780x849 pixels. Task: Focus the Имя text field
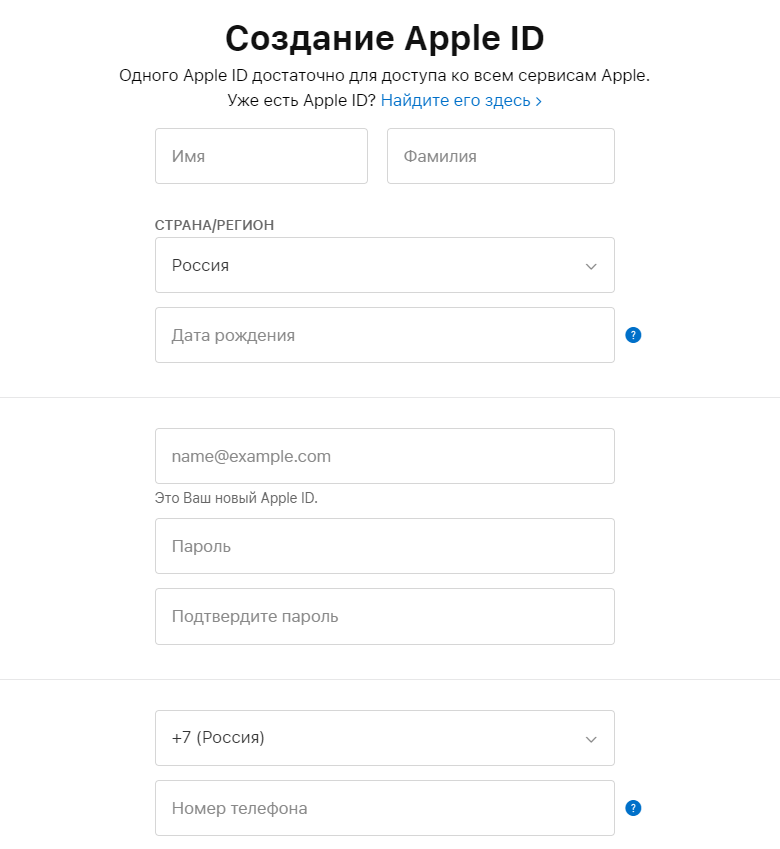(x=261, y=156)
